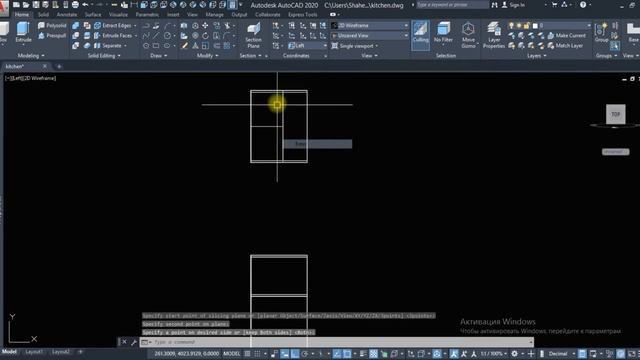
Task: Click the Plot printer icon
Action: [x=75, y=5]
